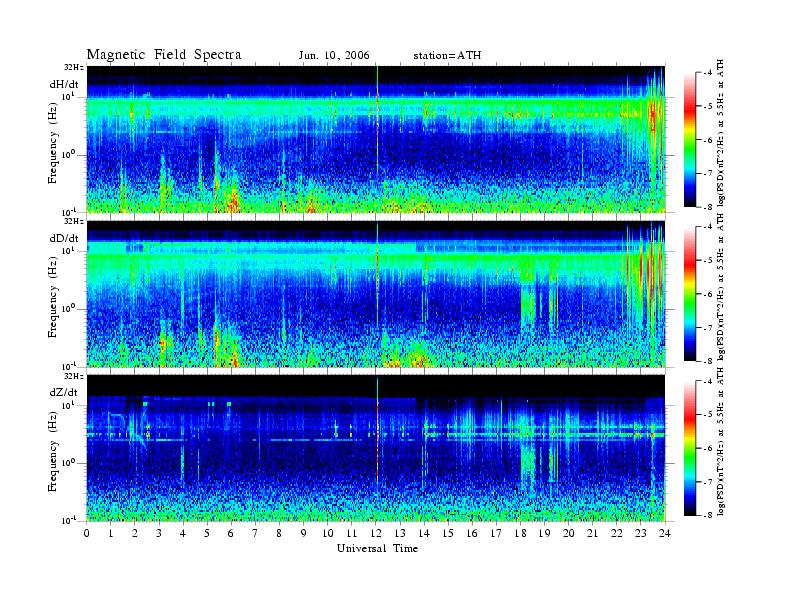Viewport: 792px width, 612px height.
Task: Click the hour "20" tick on time axis
Action: click(569, 533)
